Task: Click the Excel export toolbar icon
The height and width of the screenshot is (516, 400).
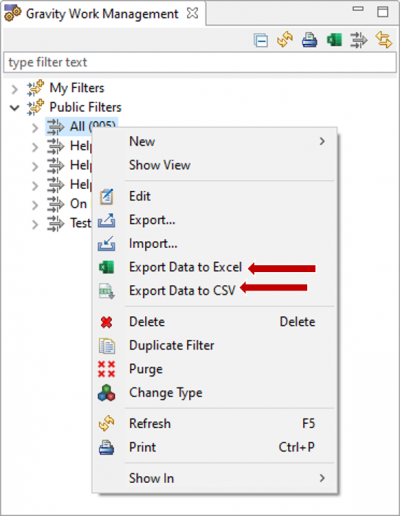Action: 334,40
